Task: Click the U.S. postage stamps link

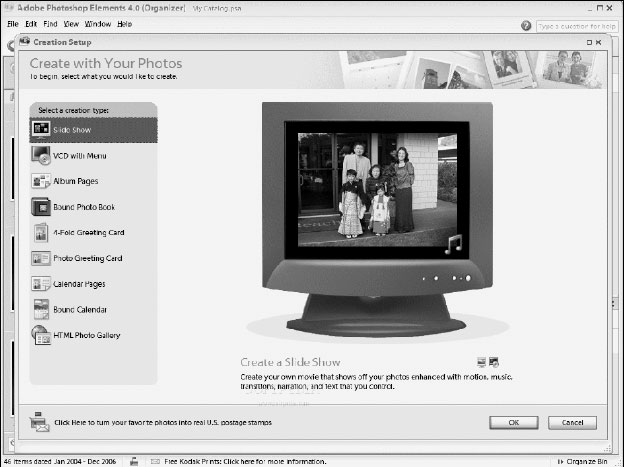Action: point(163,422)
